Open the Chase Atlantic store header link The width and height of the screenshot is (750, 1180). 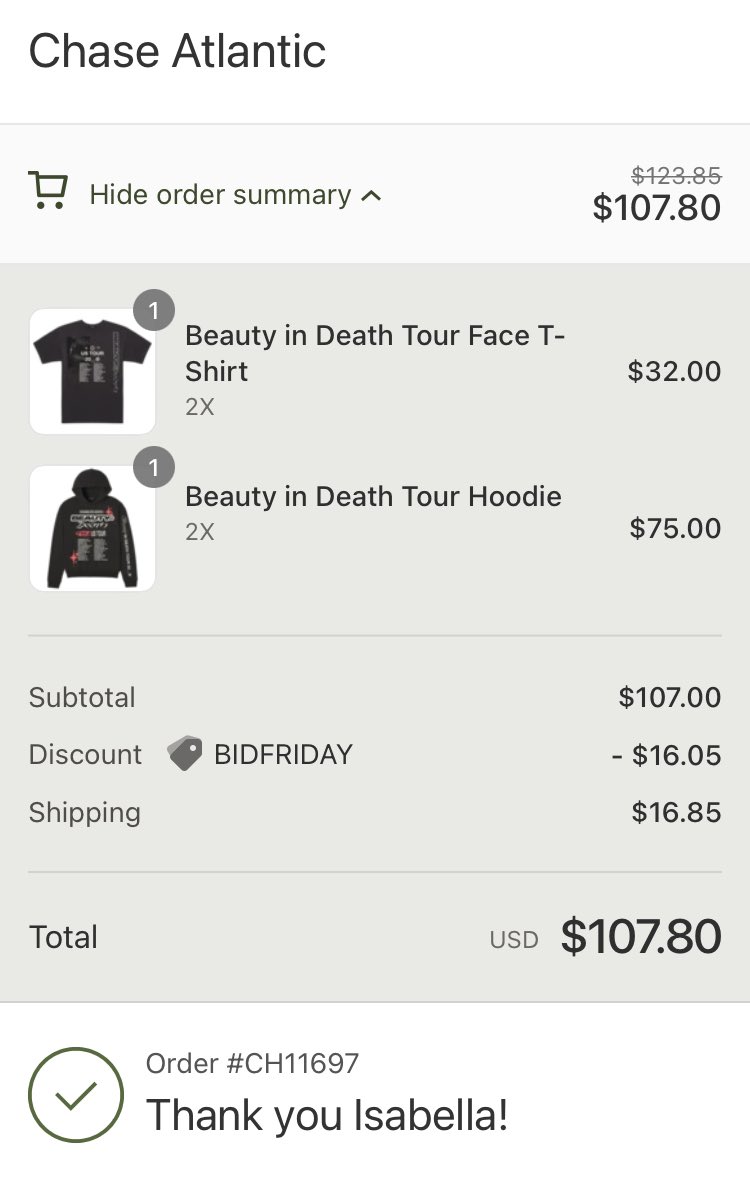click(x=177, y=51)
